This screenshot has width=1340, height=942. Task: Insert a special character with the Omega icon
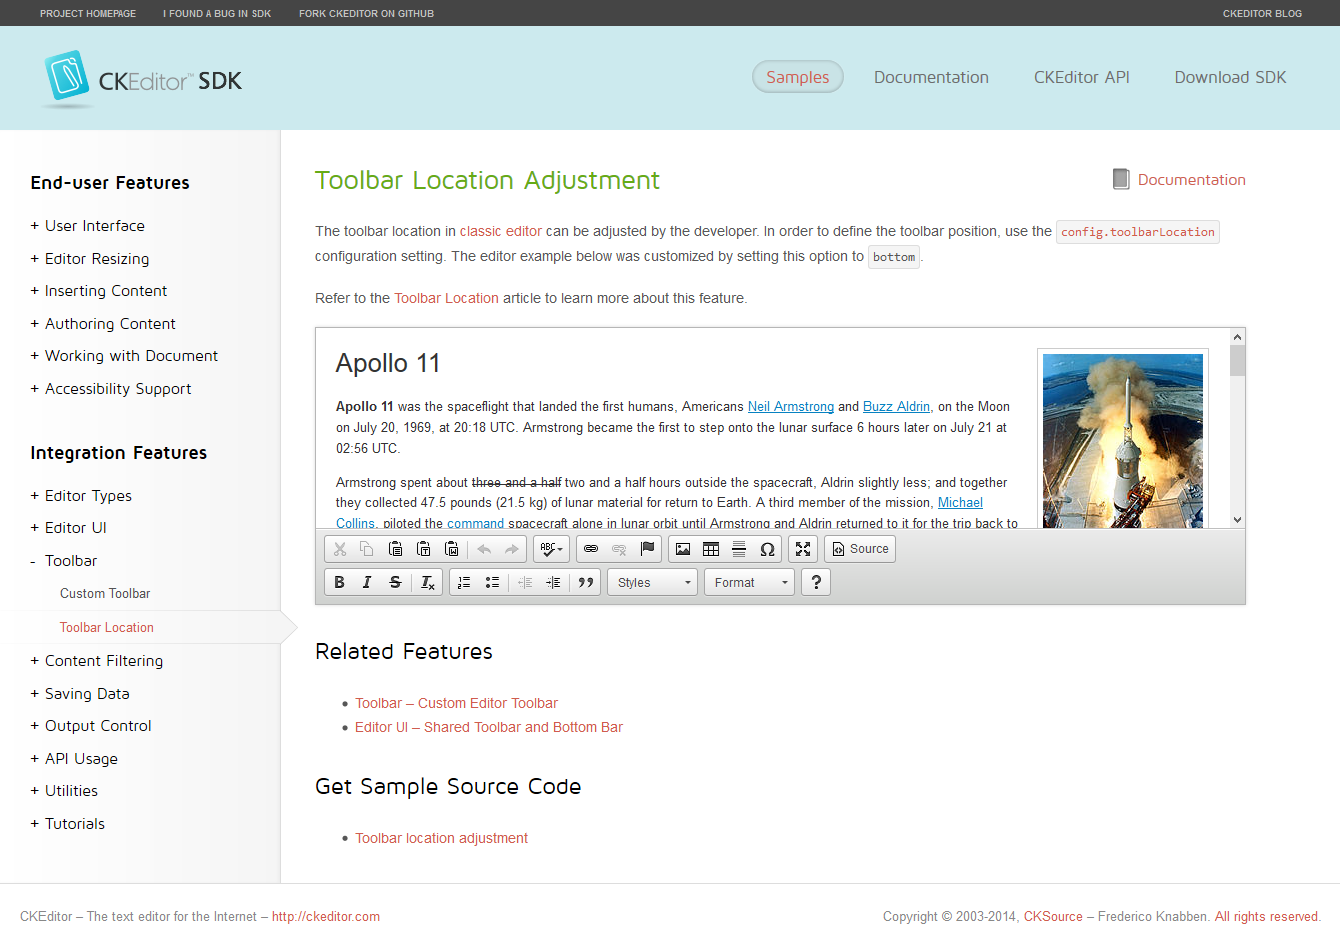point(767,548)
